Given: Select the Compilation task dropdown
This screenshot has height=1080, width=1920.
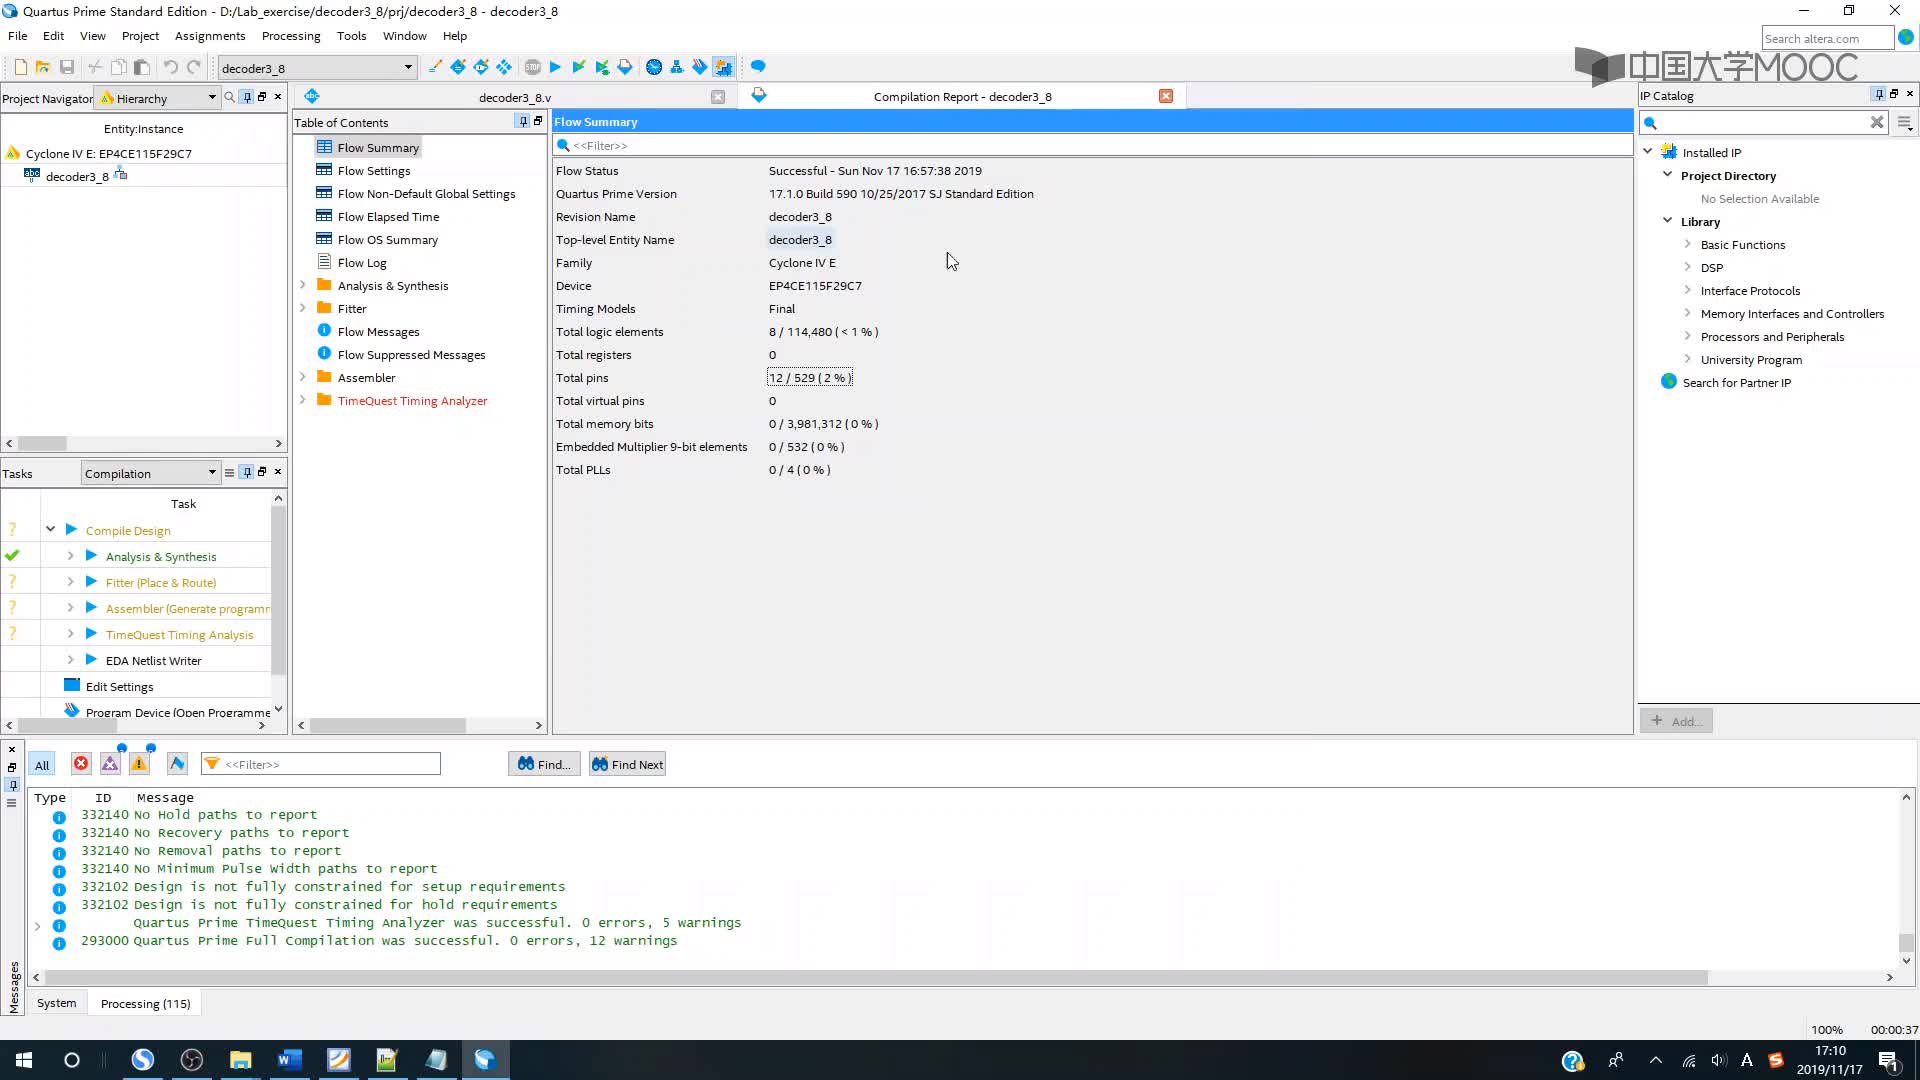Looking at the screenshot, I should pos(149,472).
